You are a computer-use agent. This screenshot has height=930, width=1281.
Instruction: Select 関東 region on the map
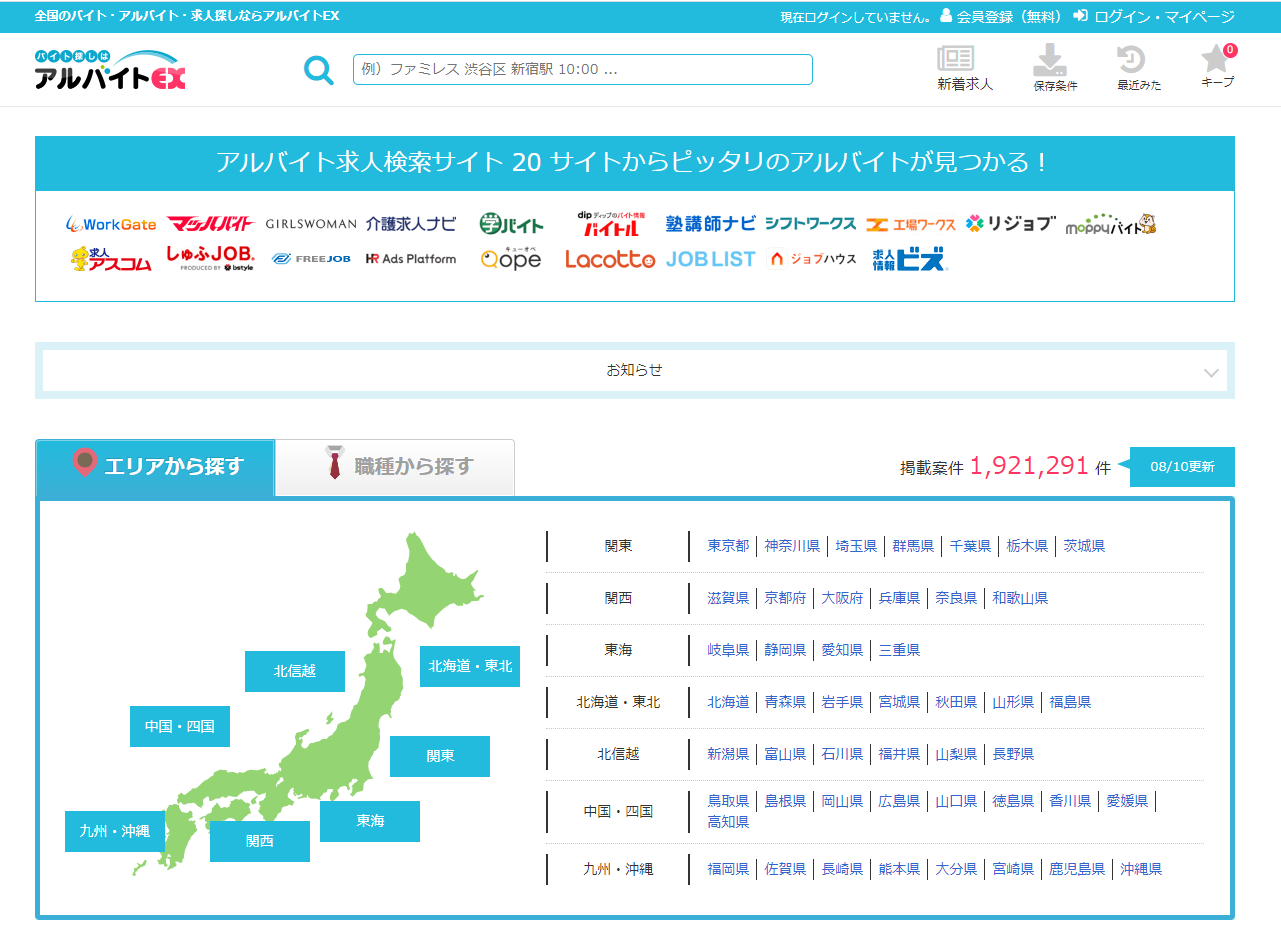[x=440, y=756]
